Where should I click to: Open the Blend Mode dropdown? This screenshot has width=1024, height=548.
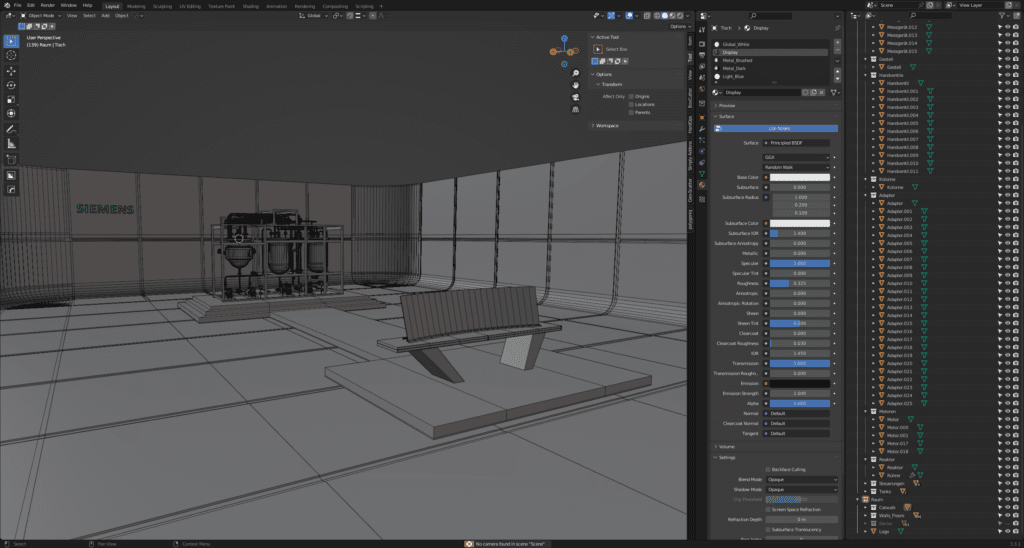[801, 479]
